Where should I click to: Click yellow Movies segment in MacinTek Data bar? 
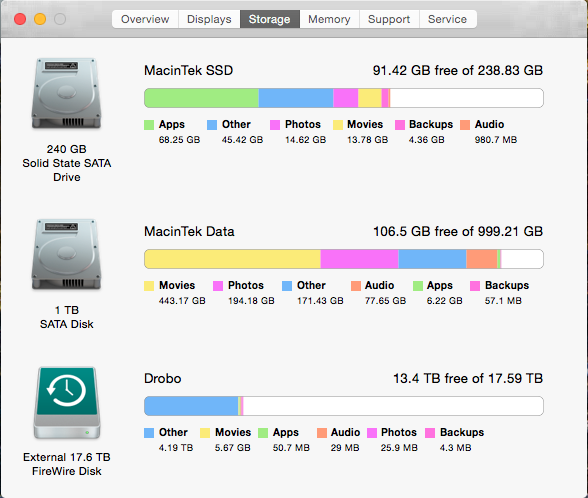232,259
